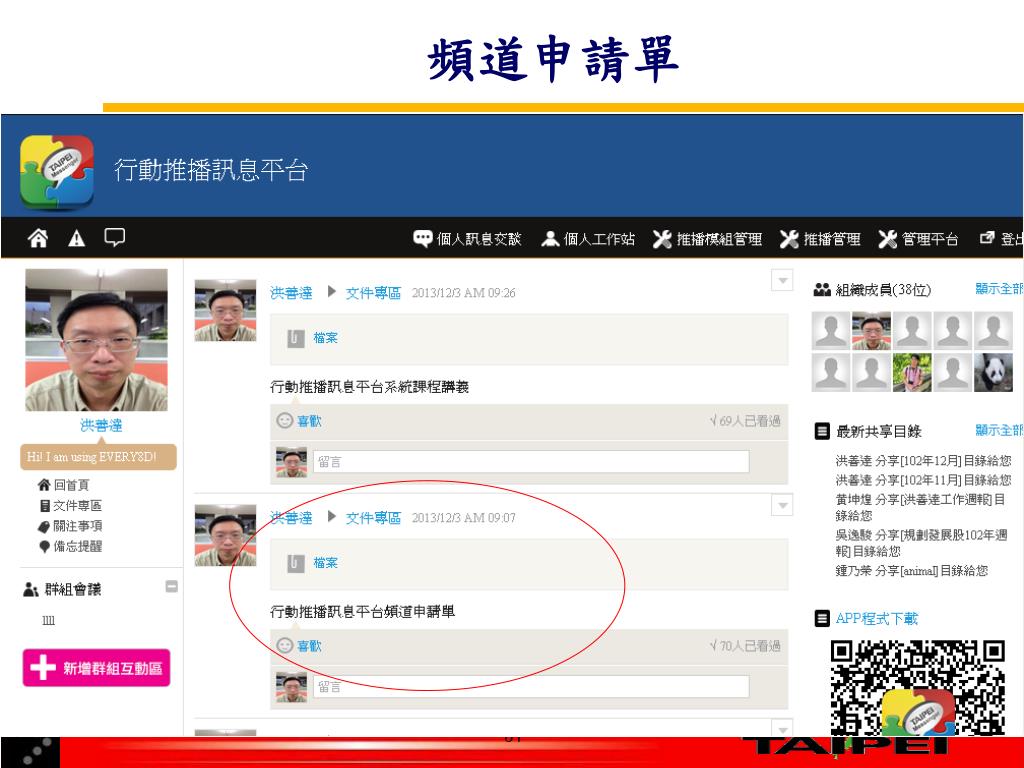The image size is (1024, 768).
Task: Open shared entry 規劃發展股102年週報
Action: point(921,543)
